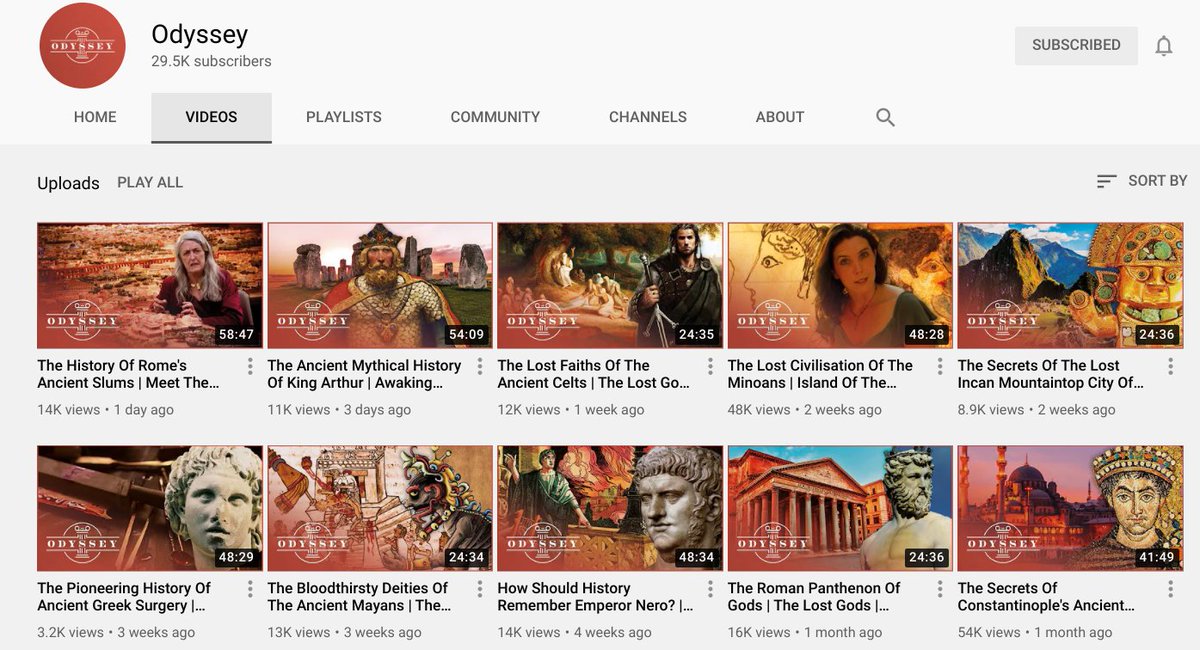
Task: Play the Constantinople video thumbnail
Action: click(1070, 508)
